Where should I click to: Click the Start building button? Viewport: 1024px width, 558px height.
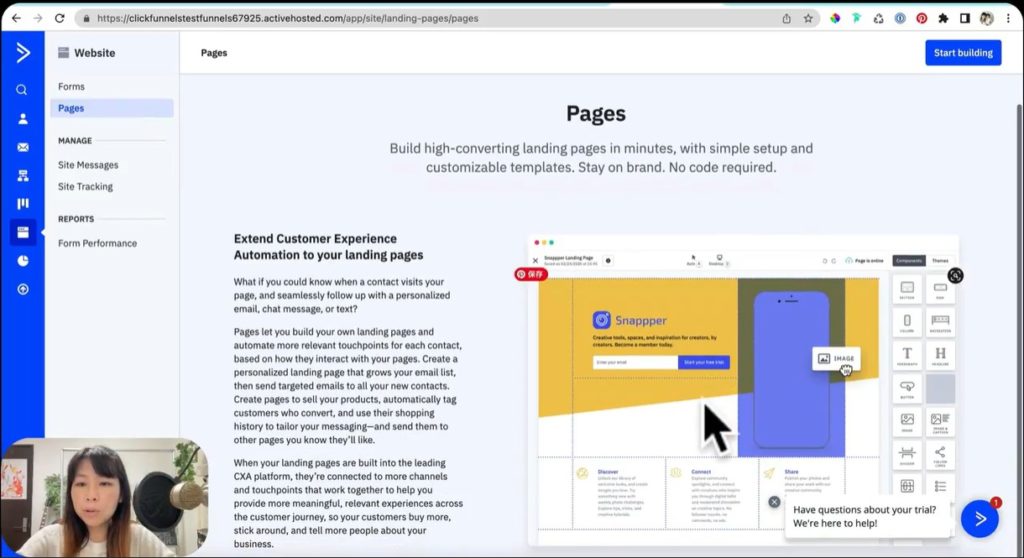pos(962,53)
